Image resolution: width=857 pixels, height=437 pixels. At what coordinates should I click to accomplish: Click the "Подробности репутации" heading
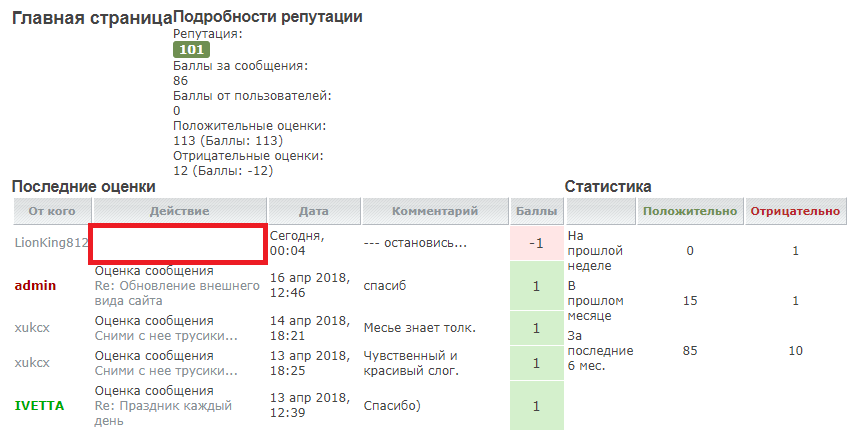coord(268,17)
